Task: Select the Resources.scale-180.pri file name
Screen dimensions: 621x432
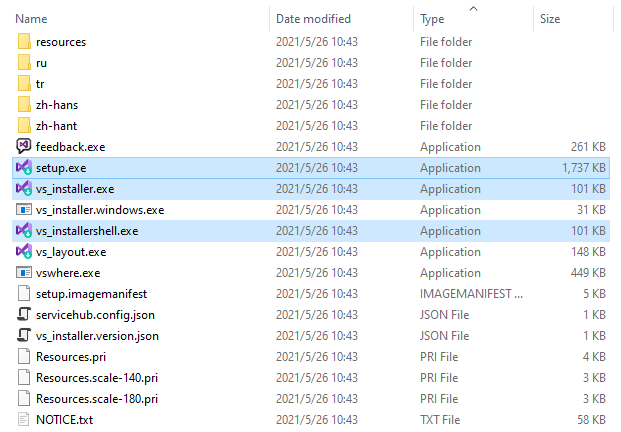Action: (97, 399)
